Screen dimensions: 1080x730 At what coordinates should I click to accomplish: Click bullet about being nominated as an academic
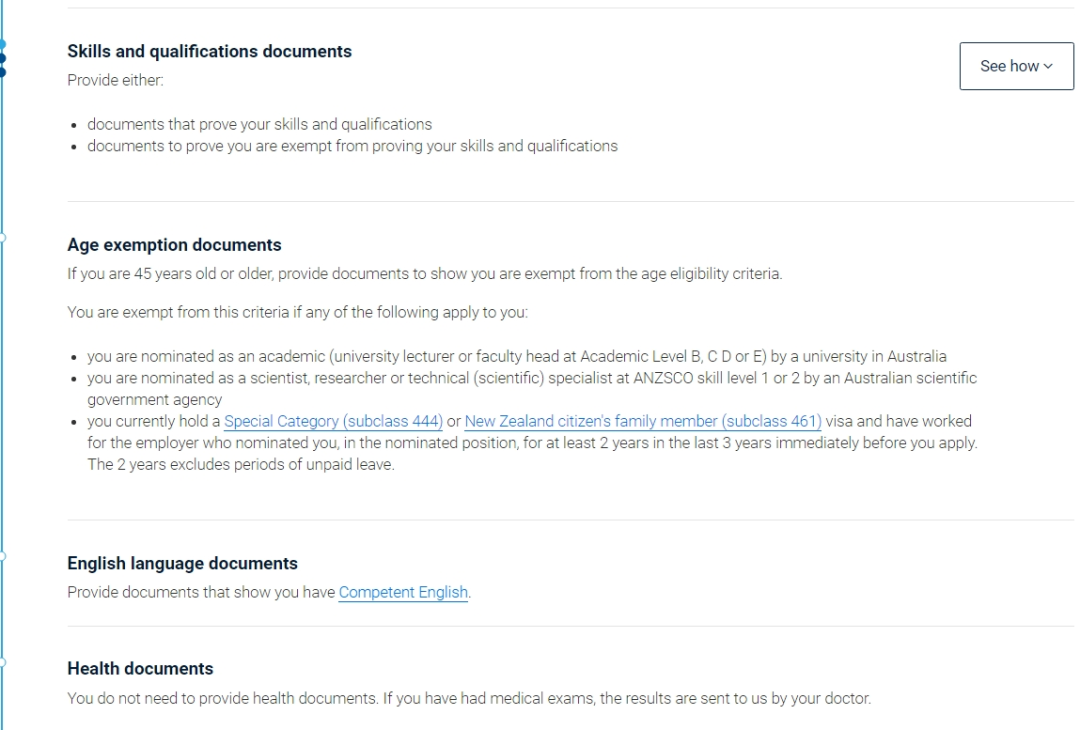516,356
